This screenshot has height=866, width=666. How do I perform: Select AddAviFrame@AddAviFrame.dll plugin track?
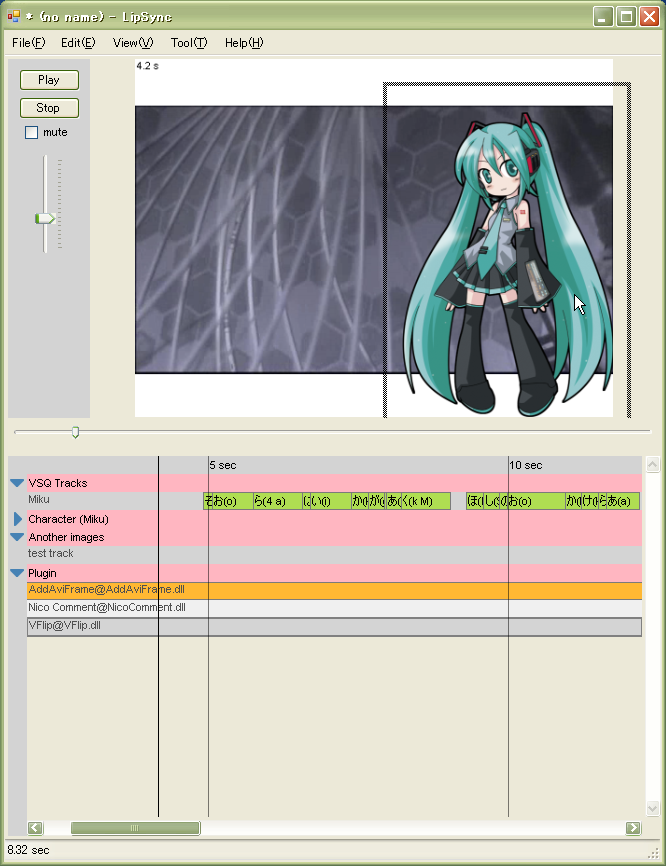(x=334, y=590)
